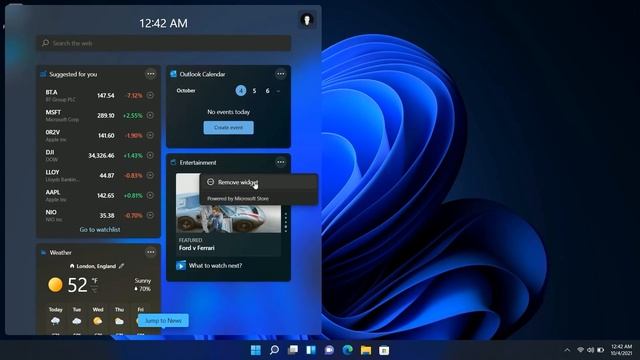Select day 5 in Outlook Calendar
640x360 pixels.
(x=254, y=91)
